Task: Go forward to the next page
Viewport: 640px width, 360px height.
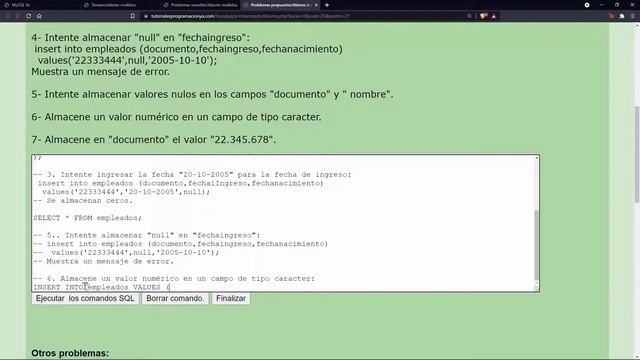Action: (18, 16)
